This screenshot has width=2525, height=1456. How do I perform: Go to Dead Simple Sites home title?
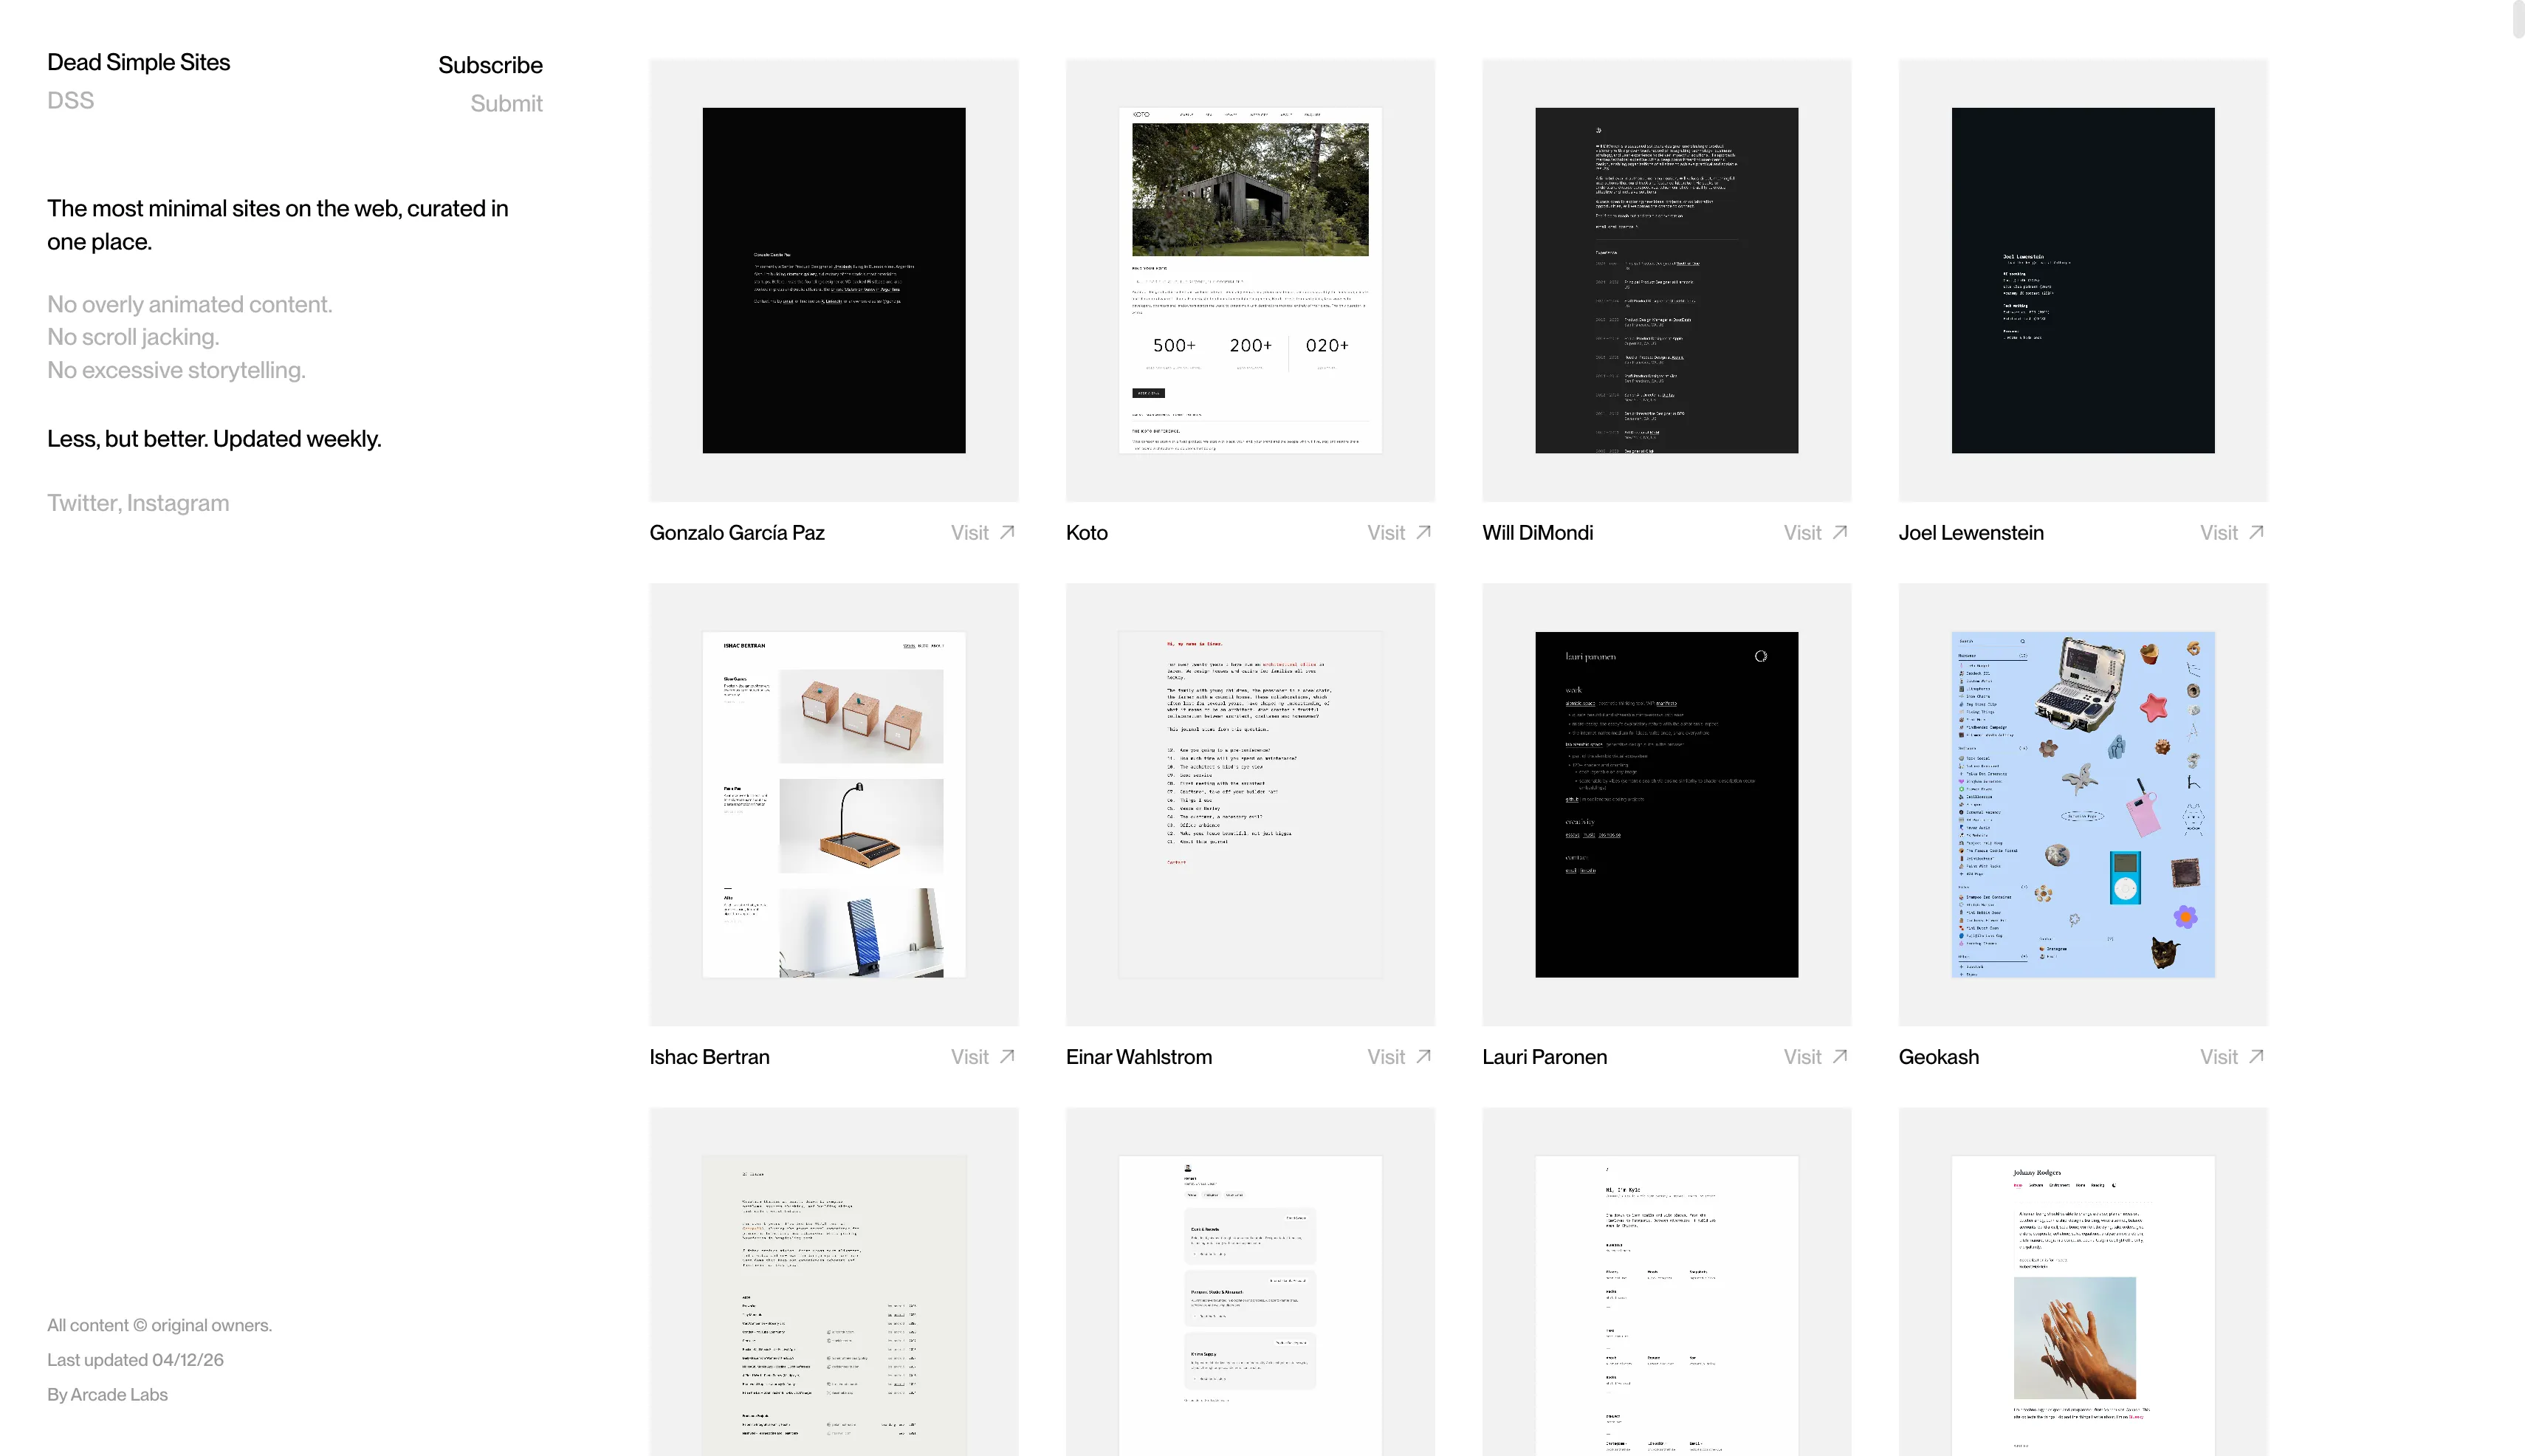point(138,62)
